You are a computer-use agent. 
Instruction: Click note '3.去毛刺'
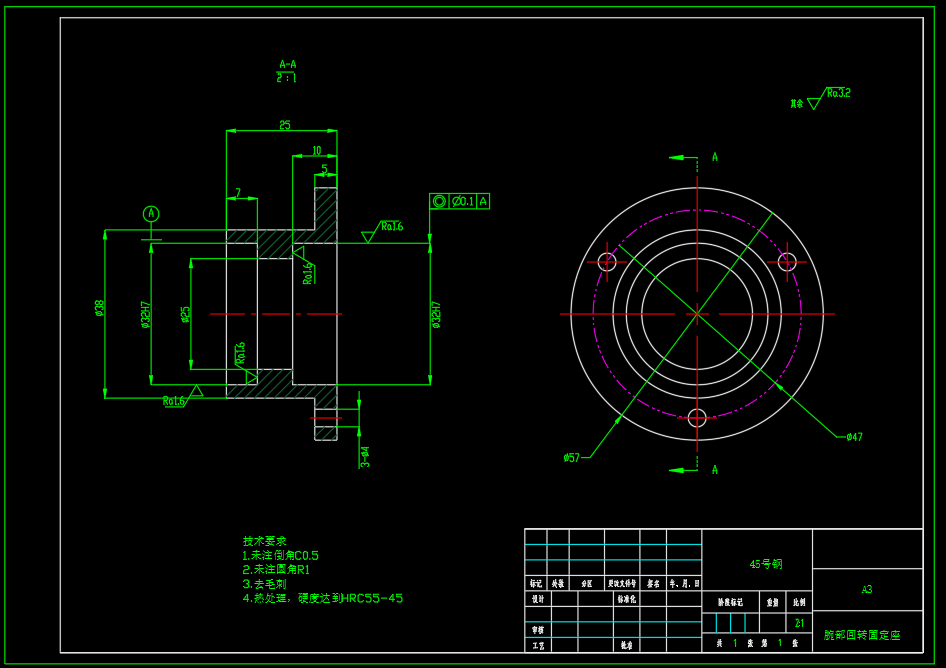point(264,584)
